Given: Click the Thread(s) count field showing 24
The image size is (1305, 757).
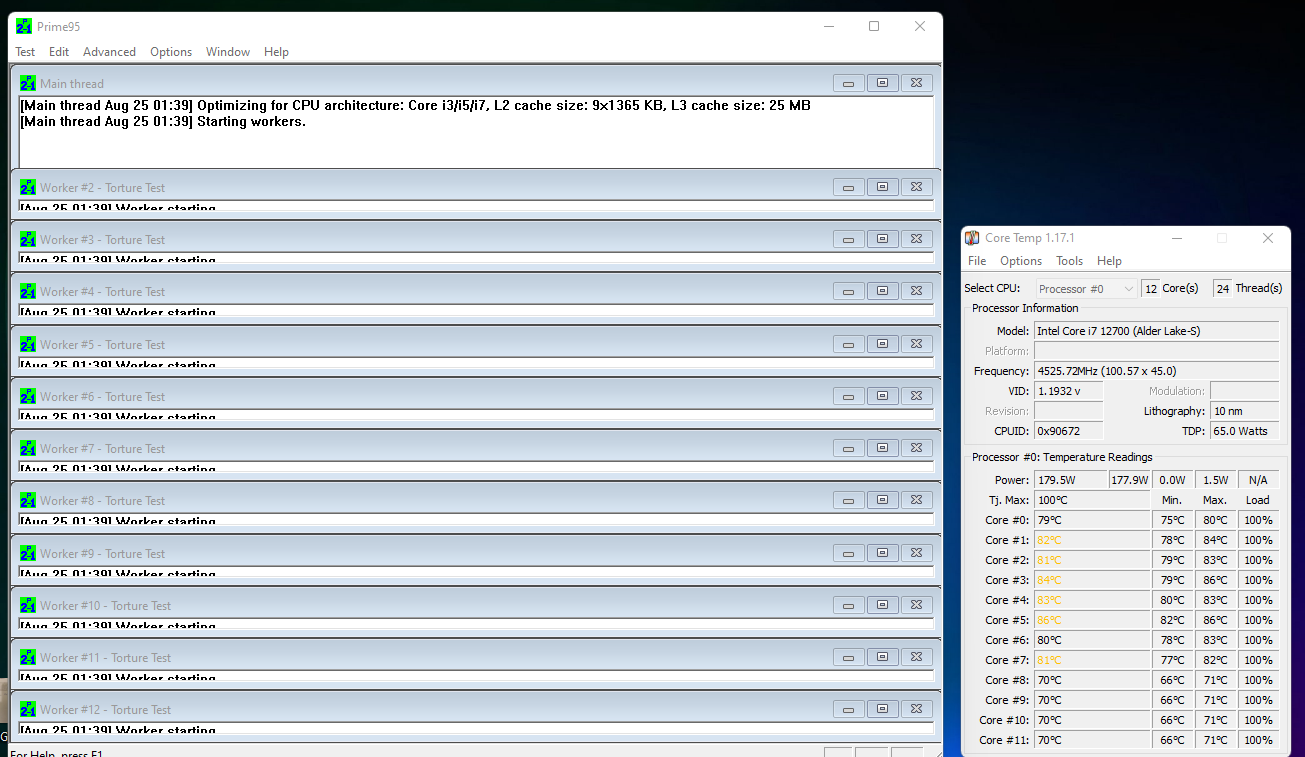Looking at the screenshot, I should tap(1222, 289).
